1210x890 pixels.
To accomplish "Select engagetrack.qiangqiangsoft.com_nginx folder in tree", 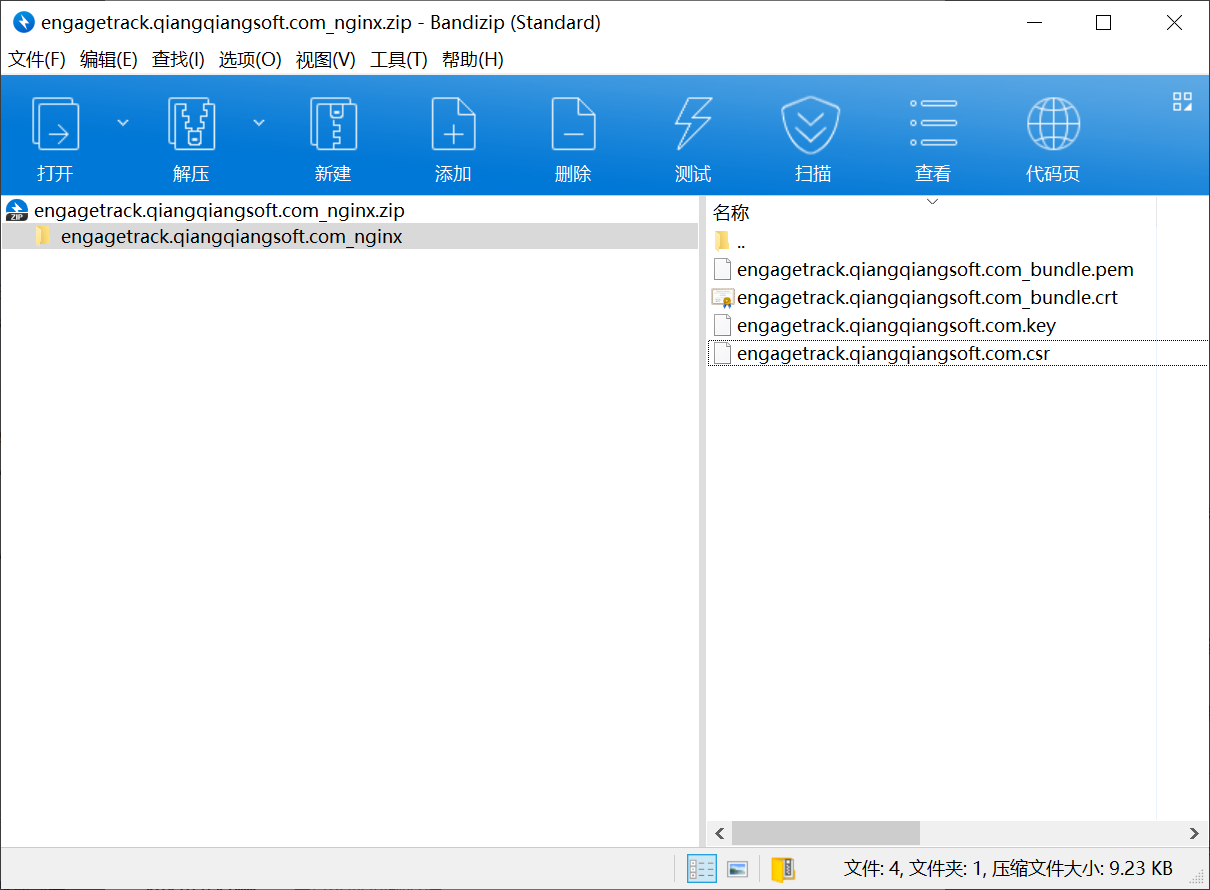I will coord(232,237).
